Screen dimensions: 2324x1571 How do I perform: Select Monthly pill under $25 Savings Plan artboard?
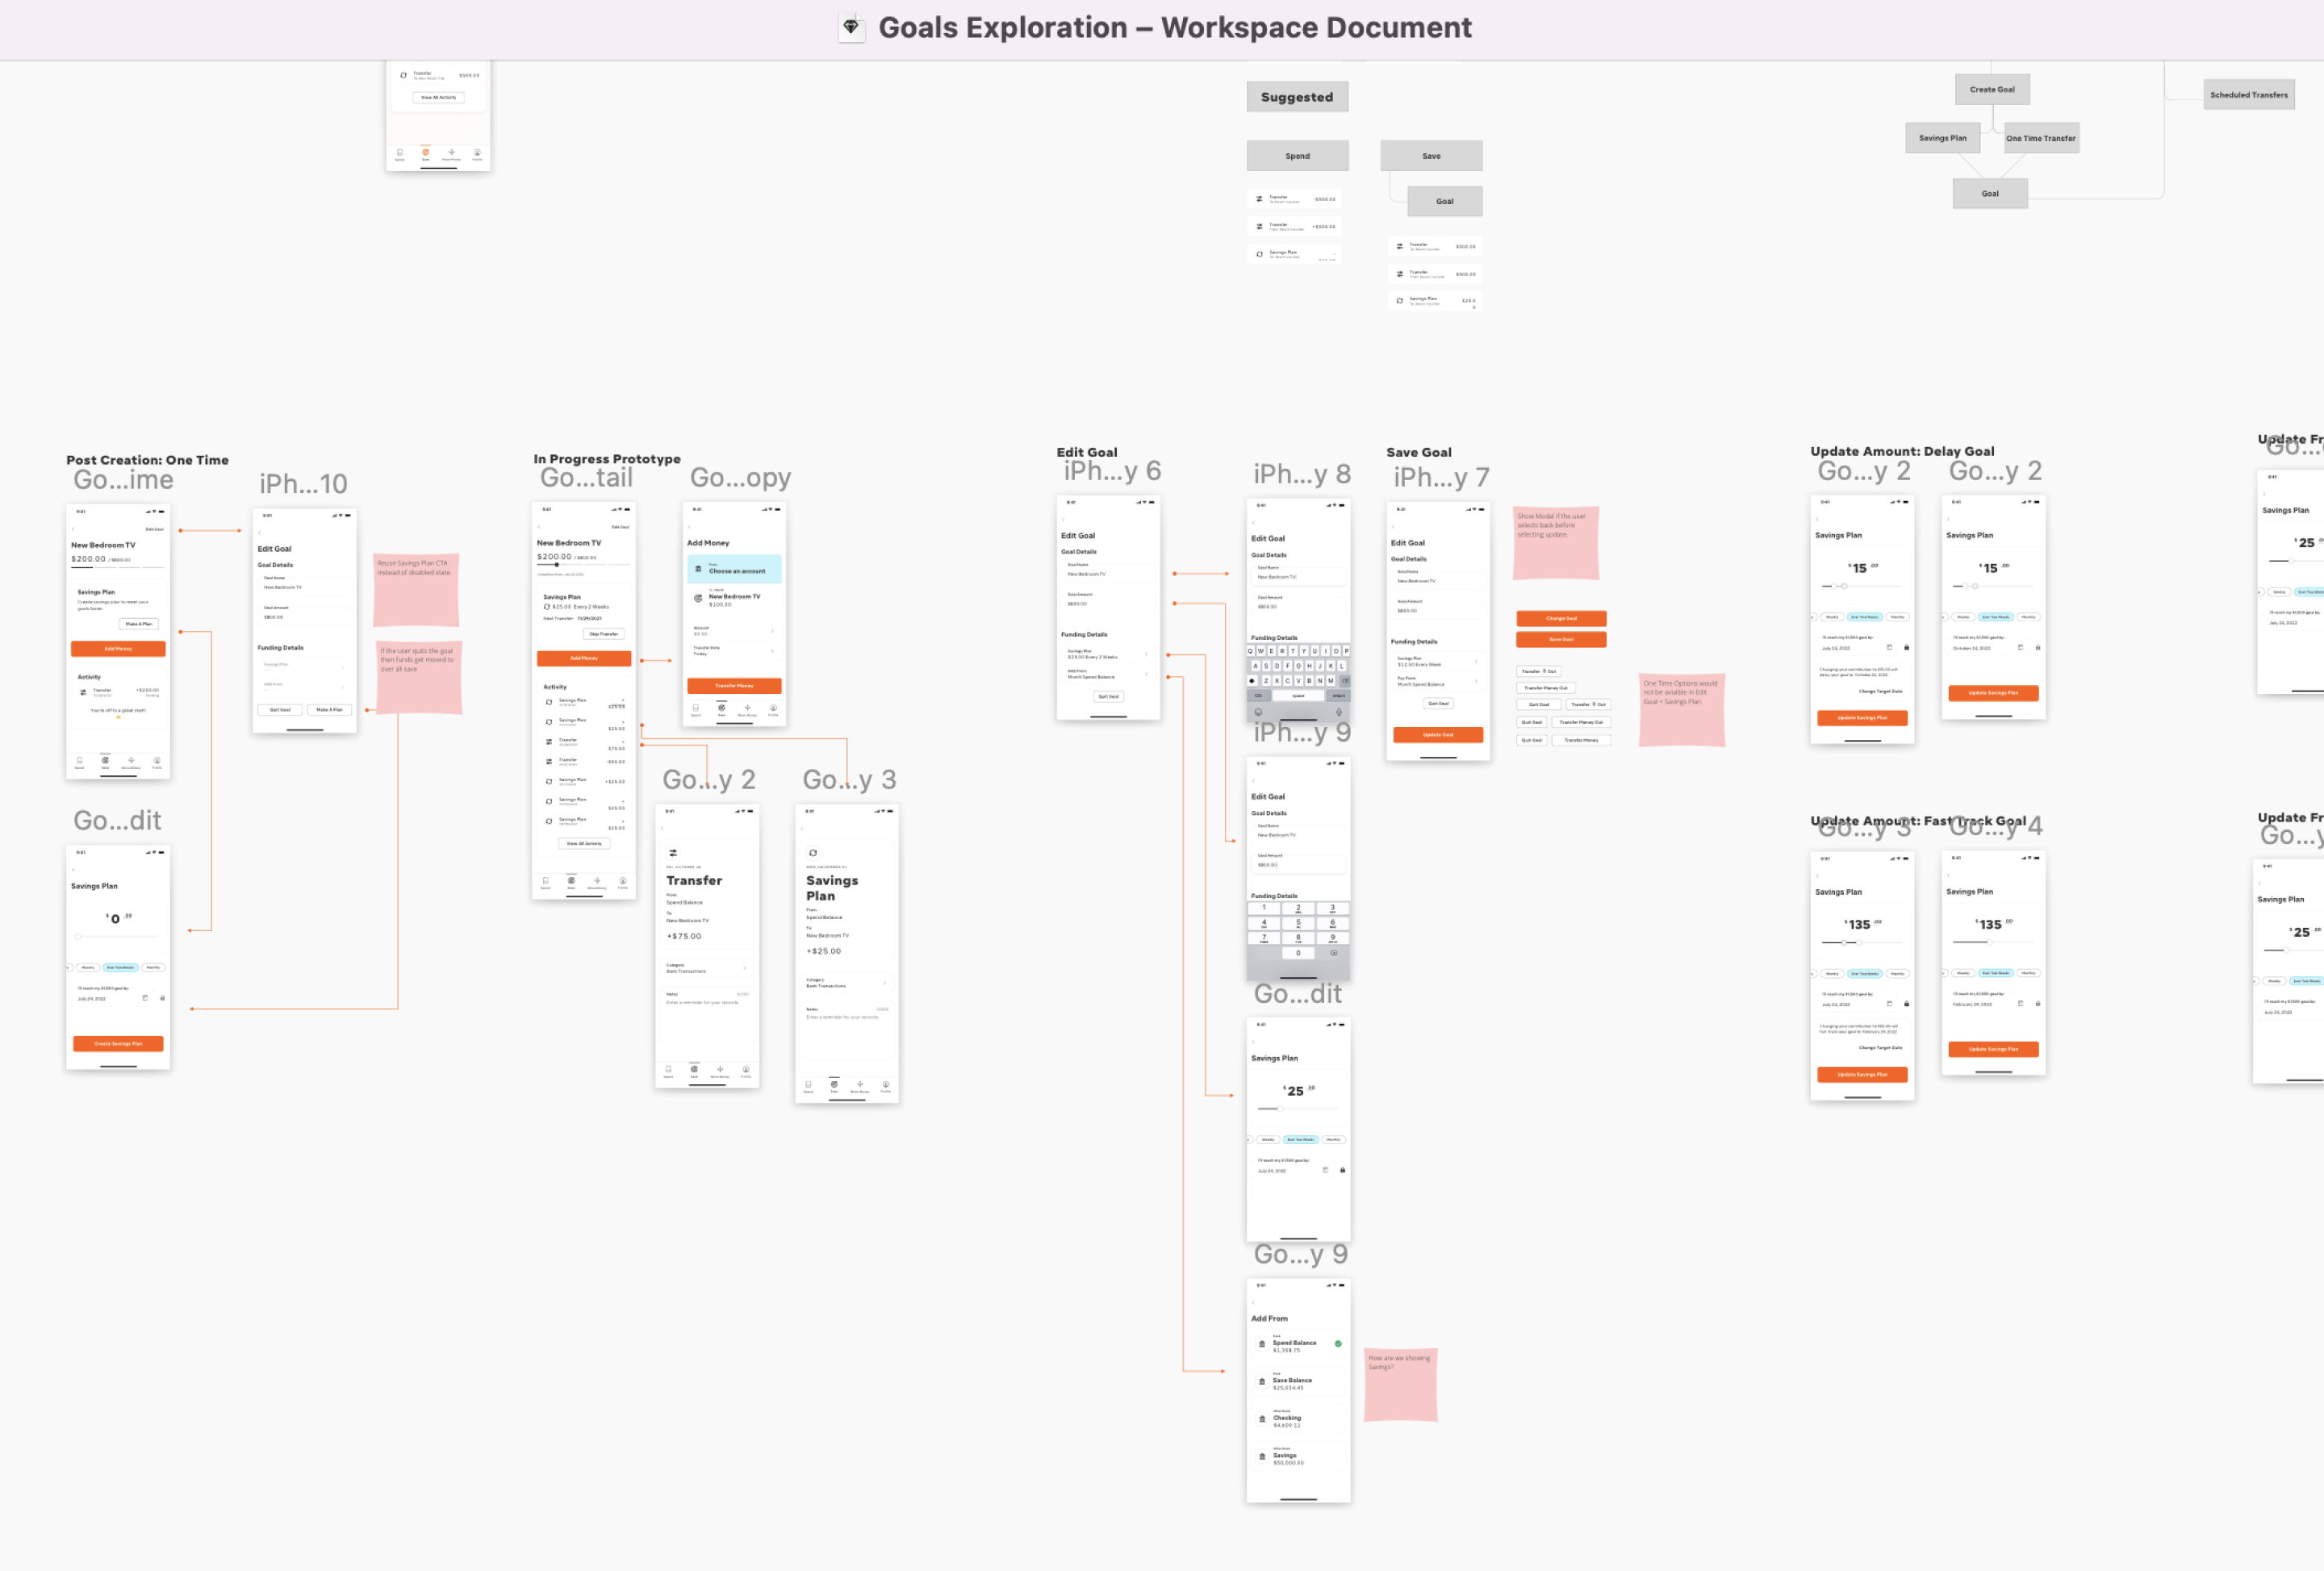click(x=1333, y=1139)
